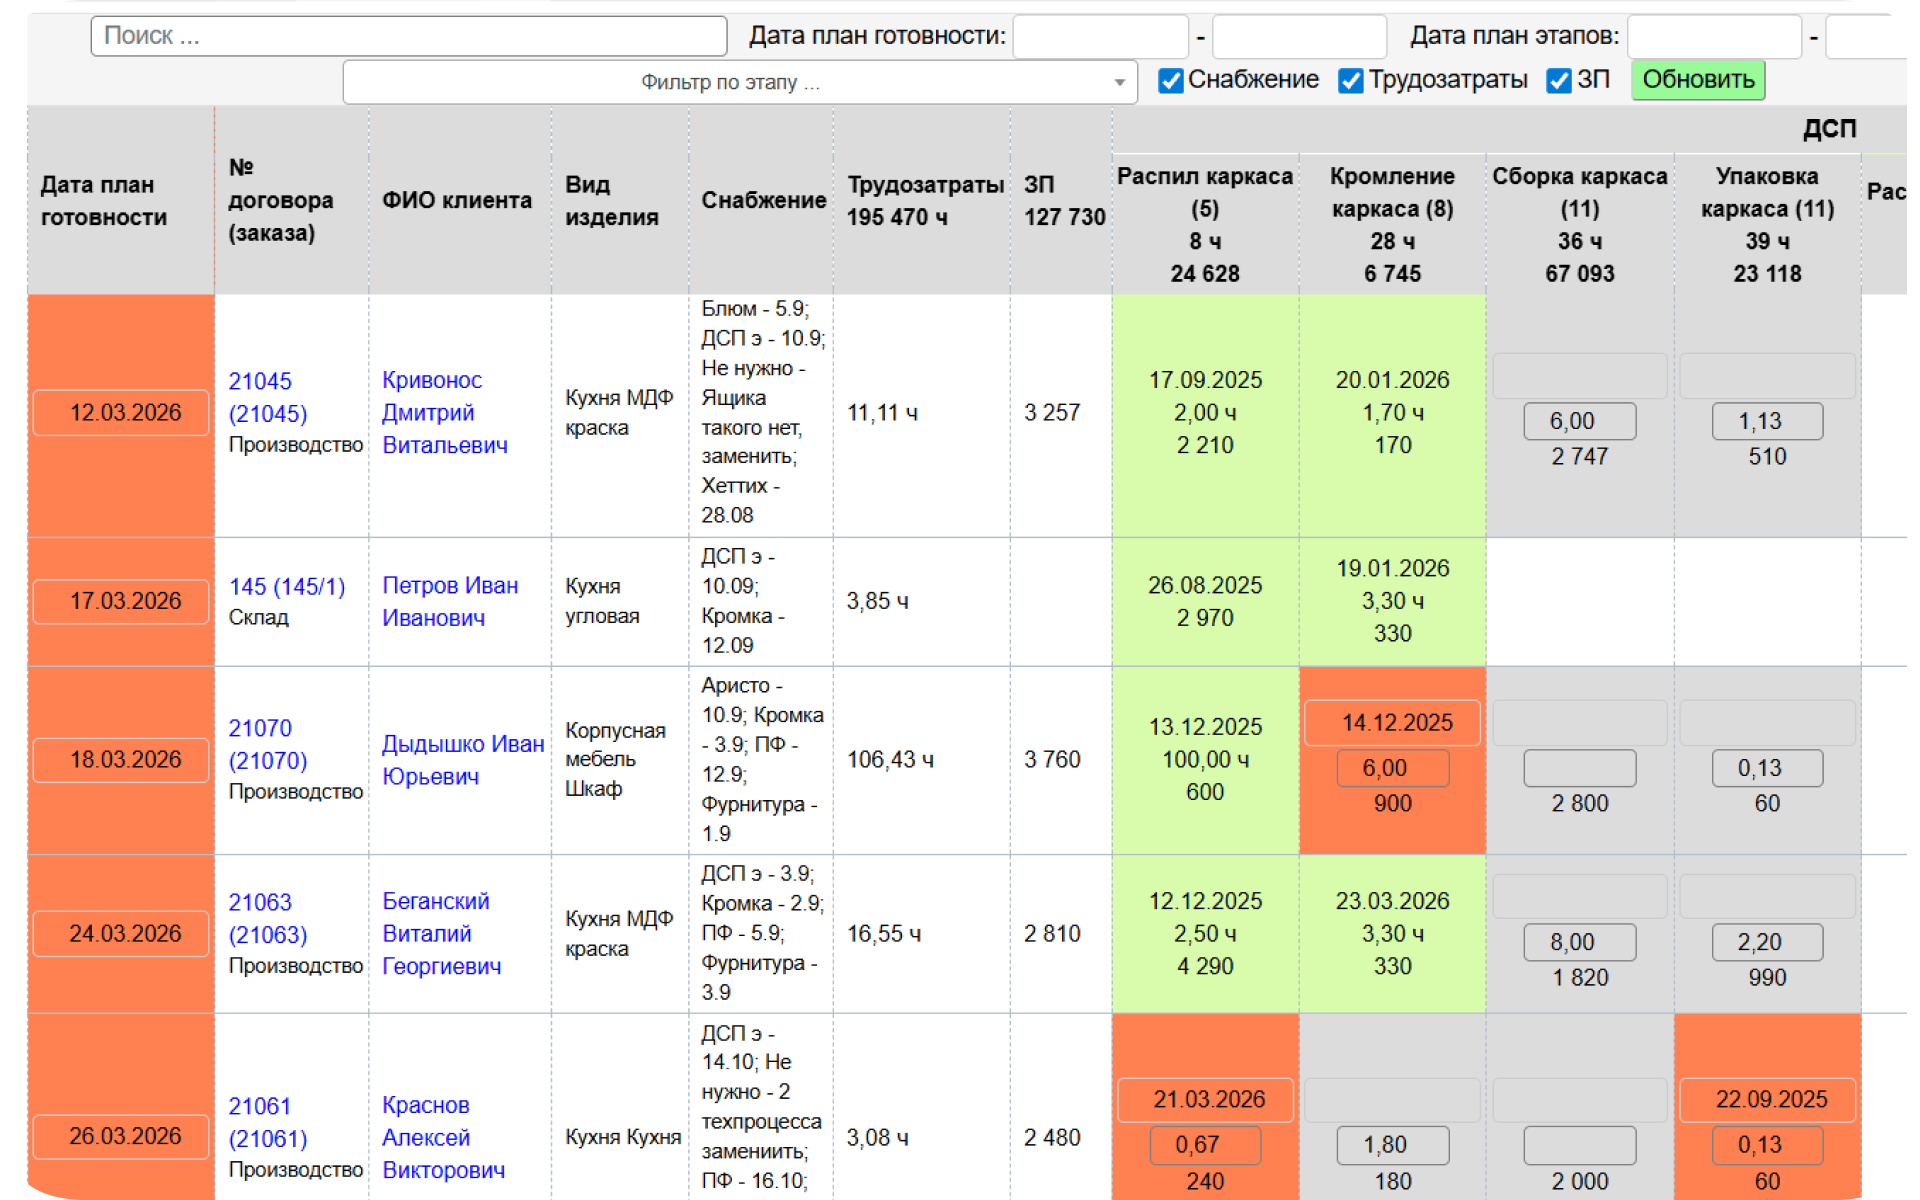Uncheck the Трудозатраты checkbox
This screenshot has width=1920, height=1200.
1350,80
